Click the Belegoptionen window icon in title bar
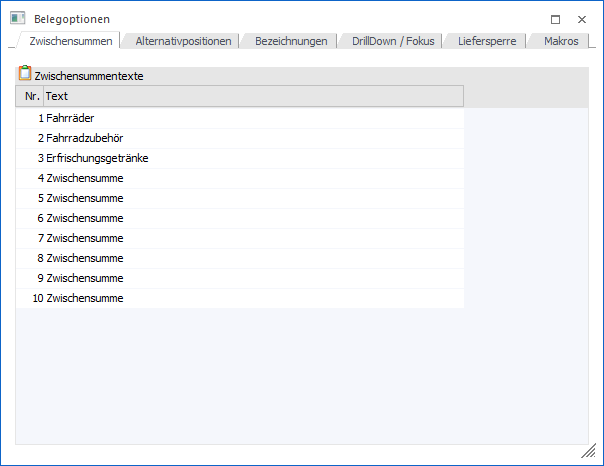 click(x=17, y=18)
